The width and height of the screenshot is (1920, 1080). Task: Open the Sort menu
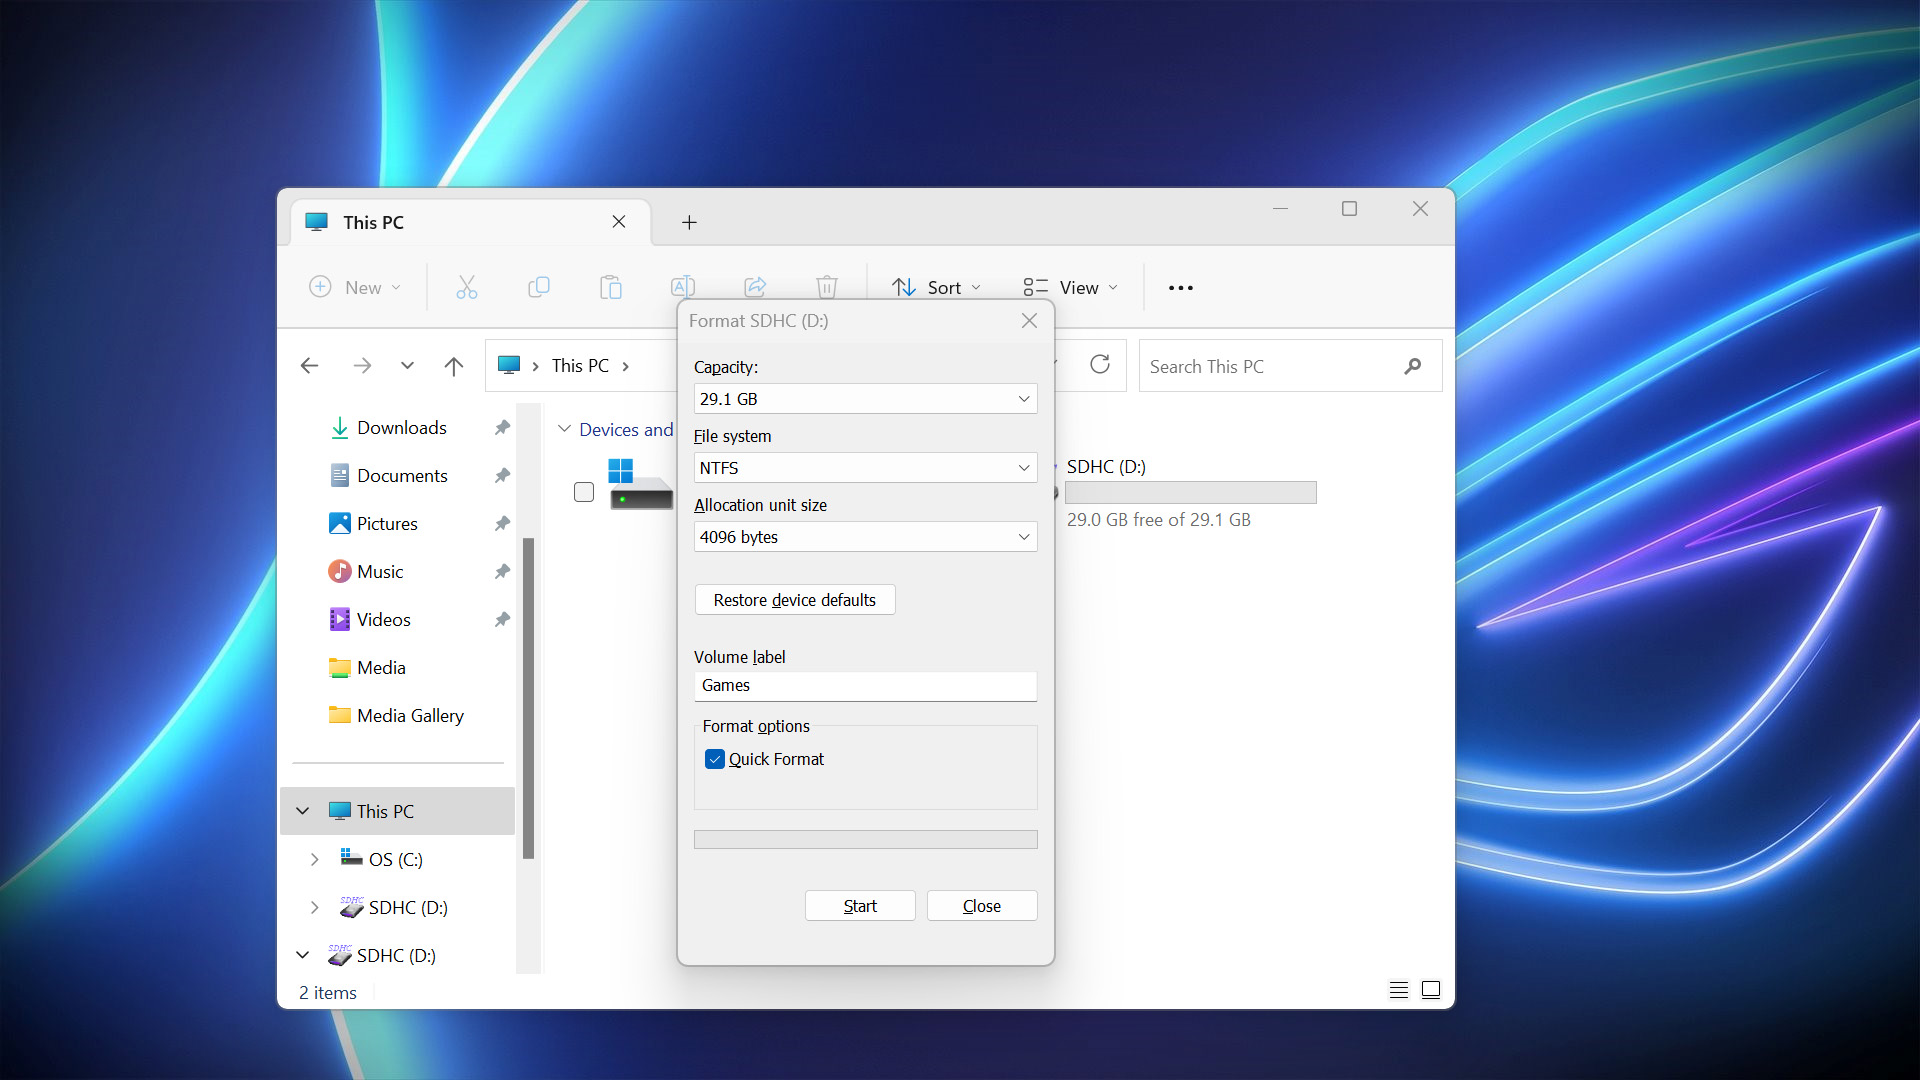coord(936,286)
